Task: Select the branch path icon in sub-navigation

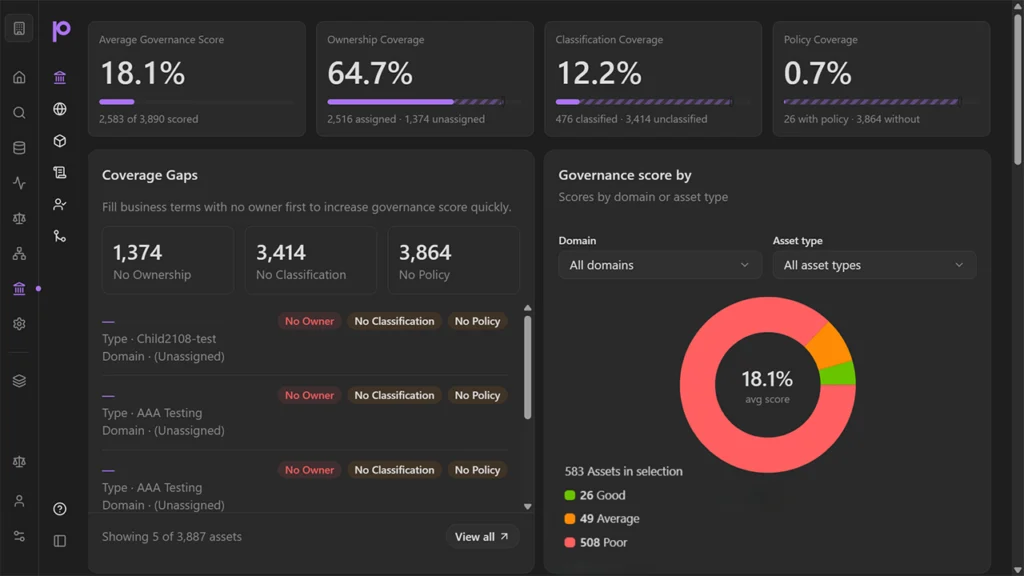Action: click(x=59, y=236)
